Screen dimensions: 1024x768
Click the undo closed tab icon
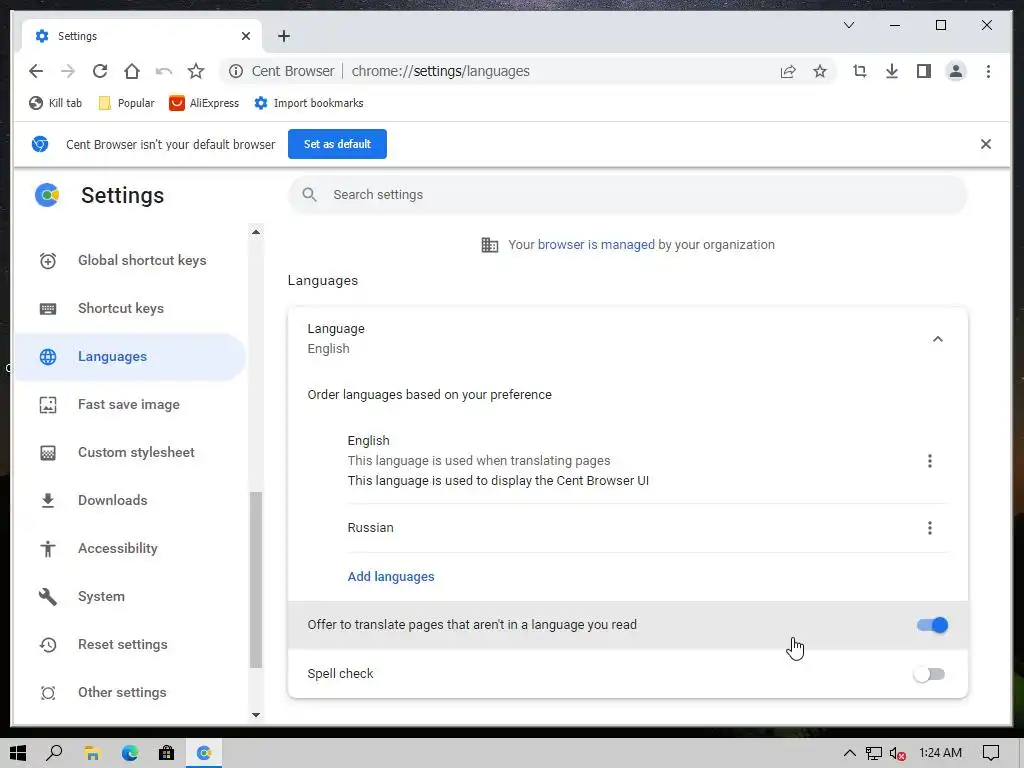164,71
